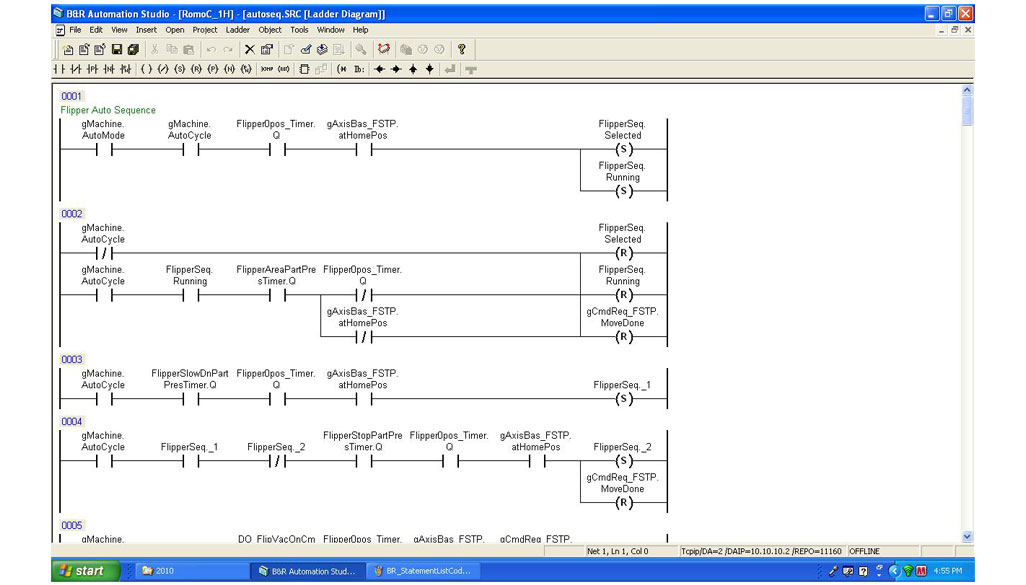The width and height of the screenshot is (1026, 585).
Task: Insert a function block from toolbar
Action: coord(304,69)
